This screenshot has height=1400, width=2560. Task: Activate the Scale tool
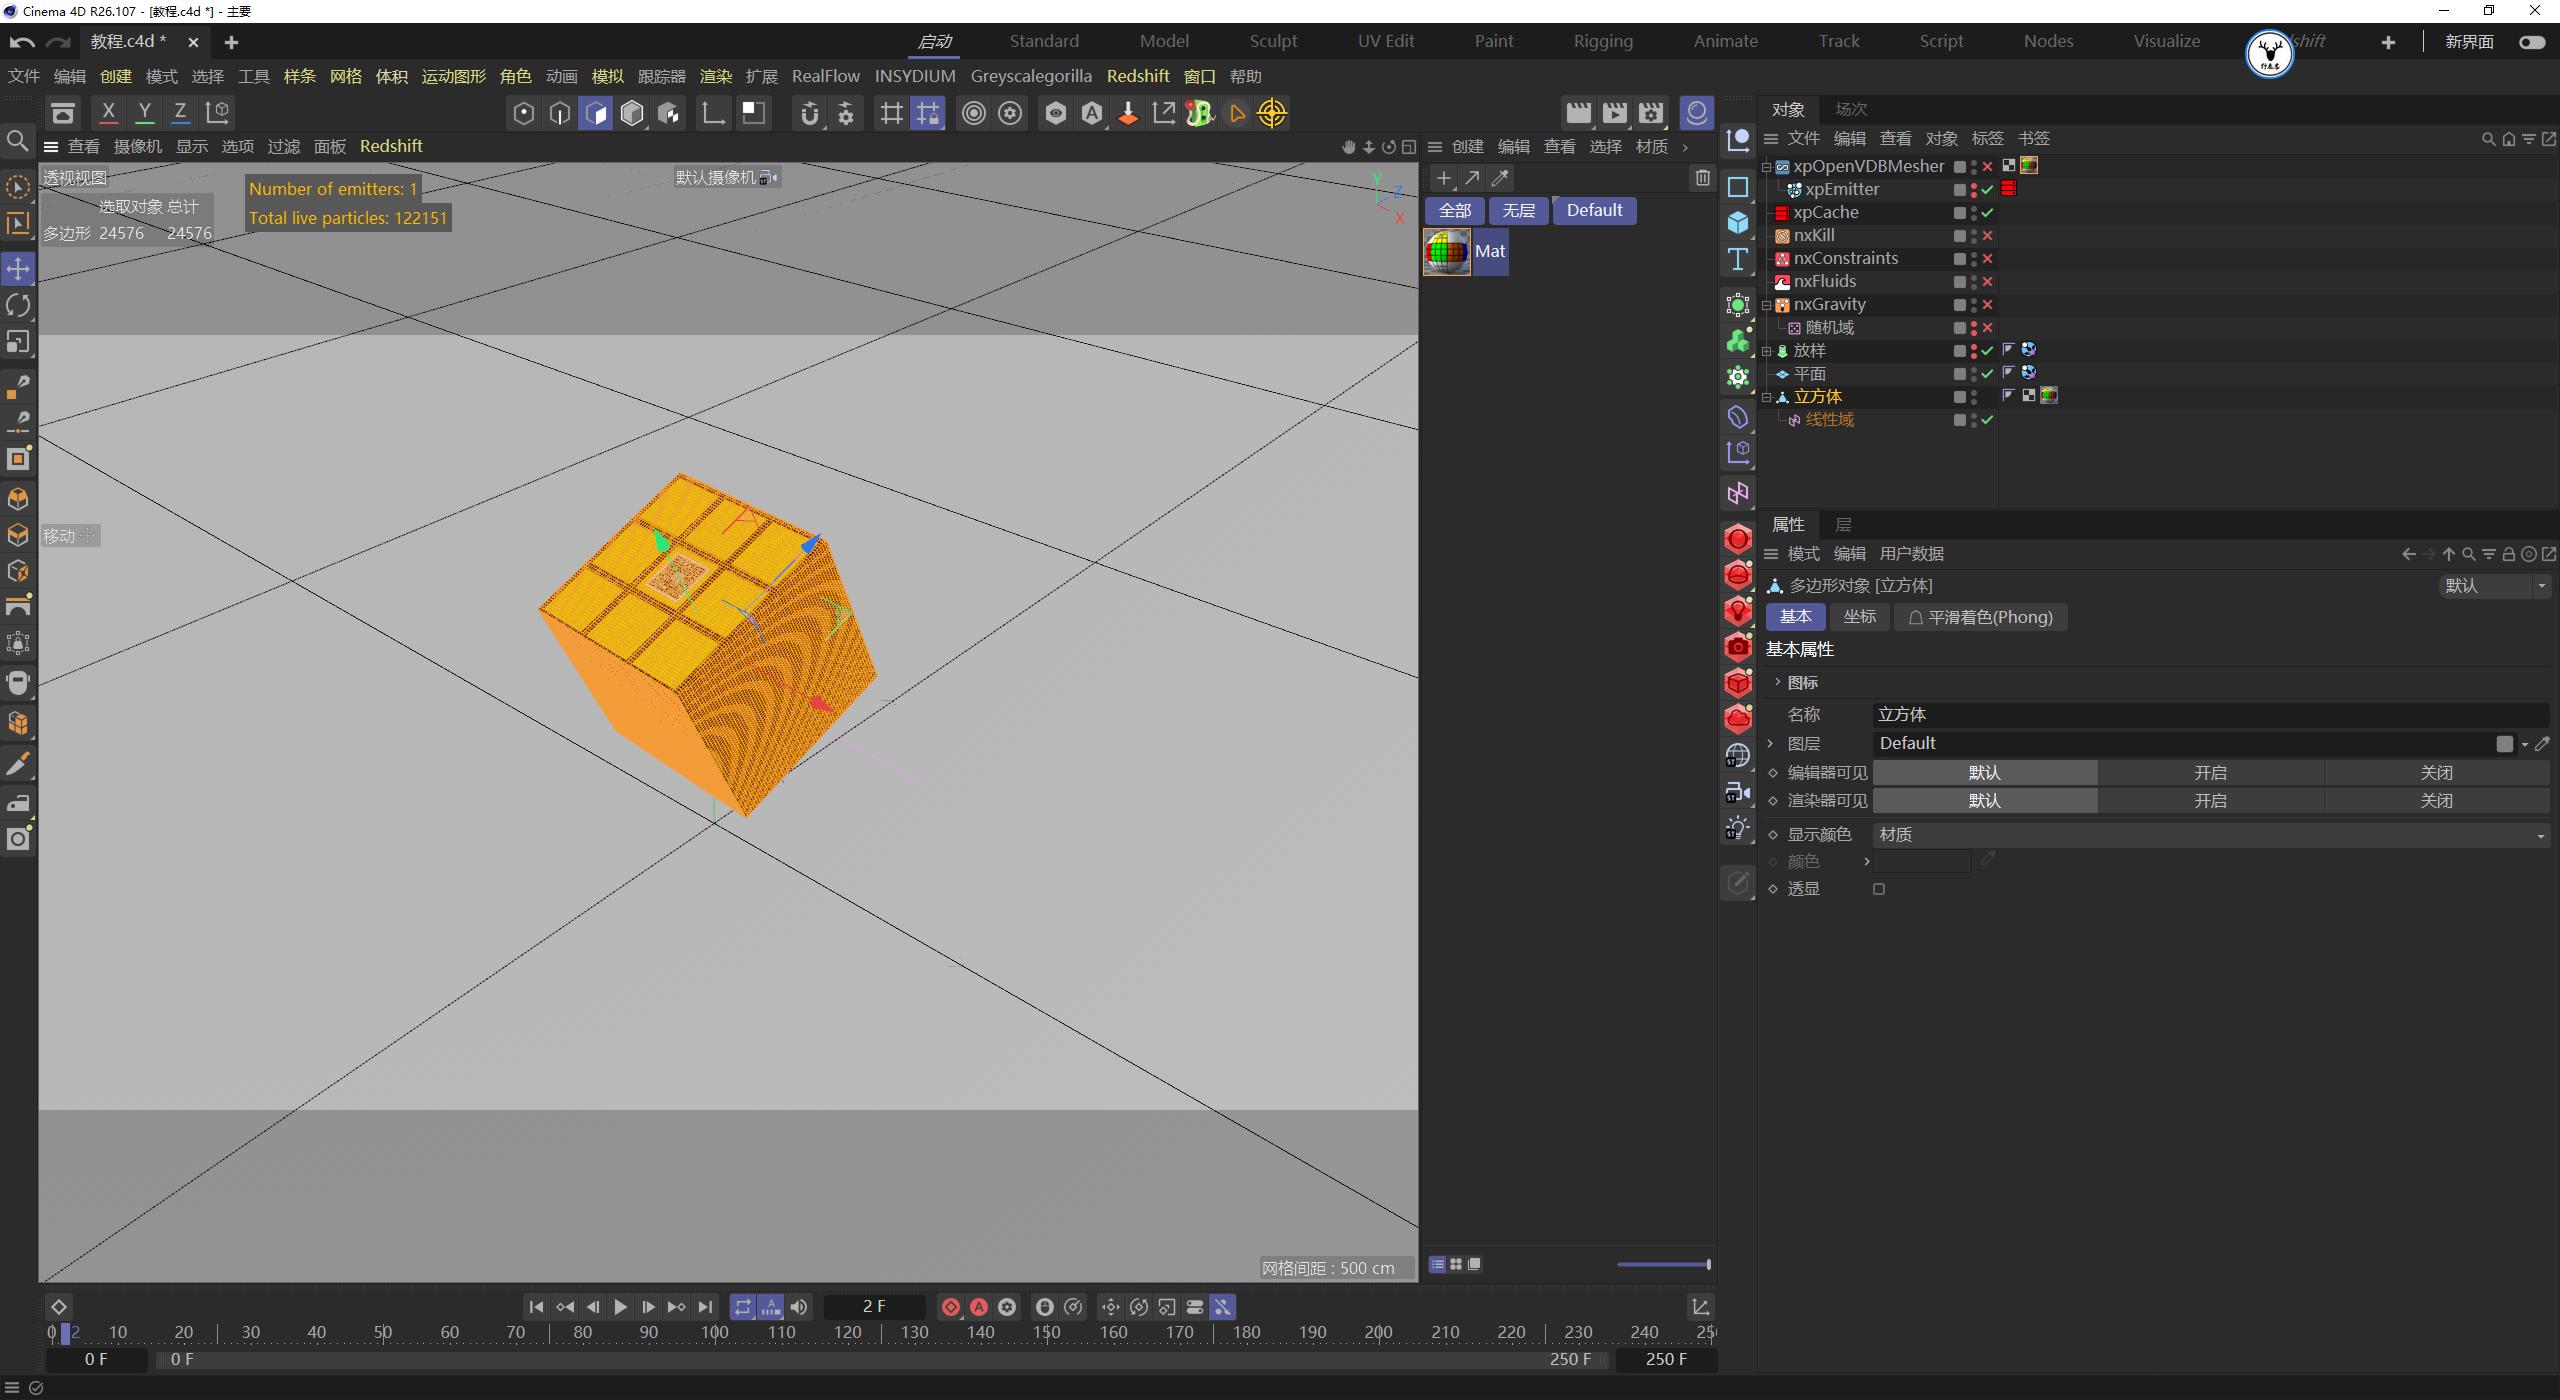click(17, 341)
